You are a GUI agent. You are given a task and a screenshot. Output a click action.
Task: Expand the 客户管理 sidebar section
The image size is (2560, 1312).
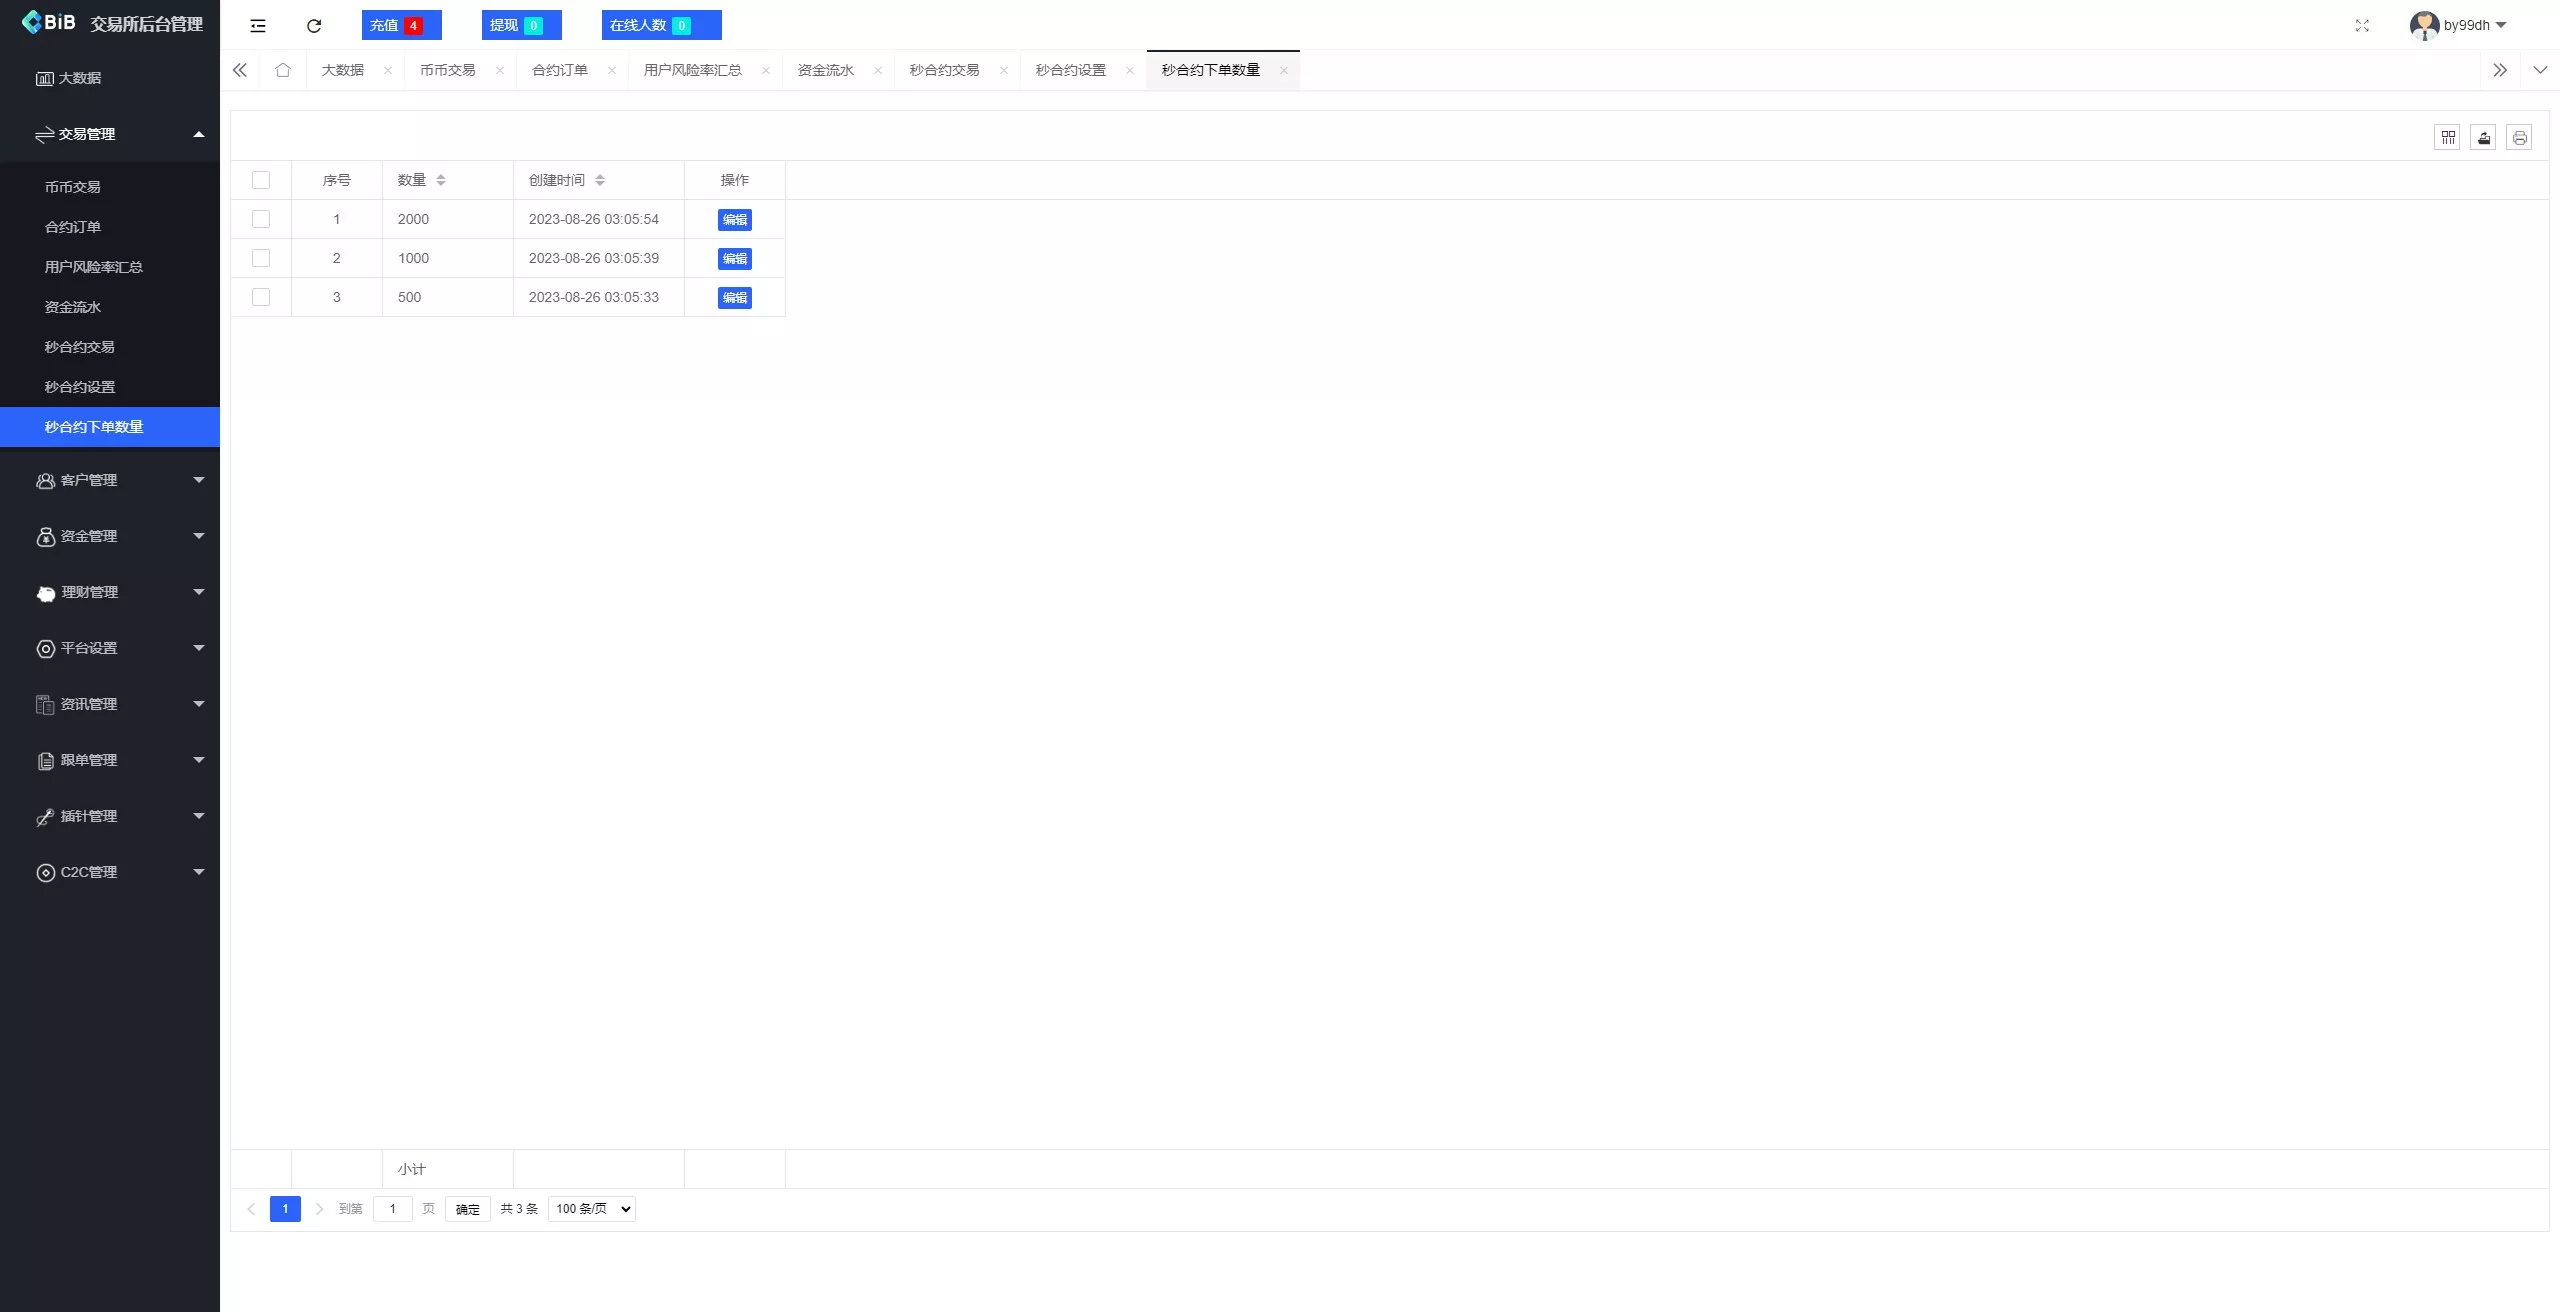pyautogui.click(x=110, y=480)
